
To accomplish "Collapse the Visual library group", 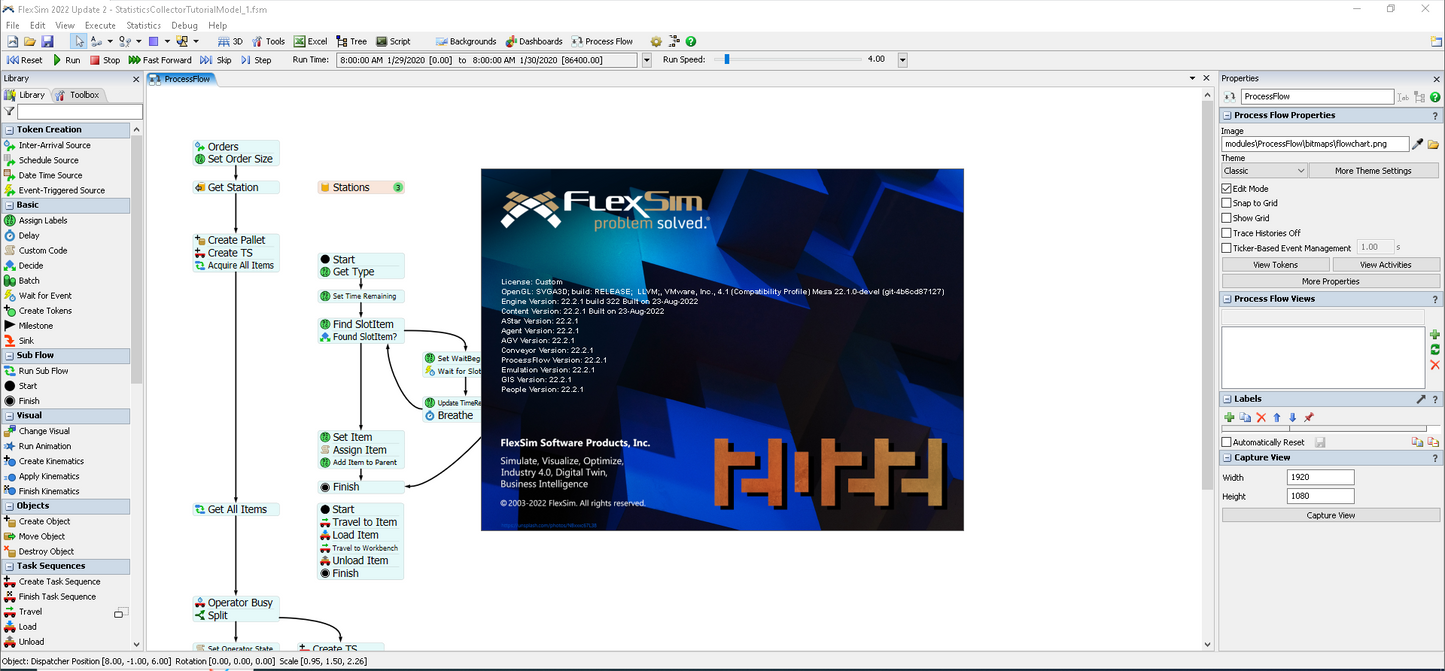I will (x=9, y=416).
